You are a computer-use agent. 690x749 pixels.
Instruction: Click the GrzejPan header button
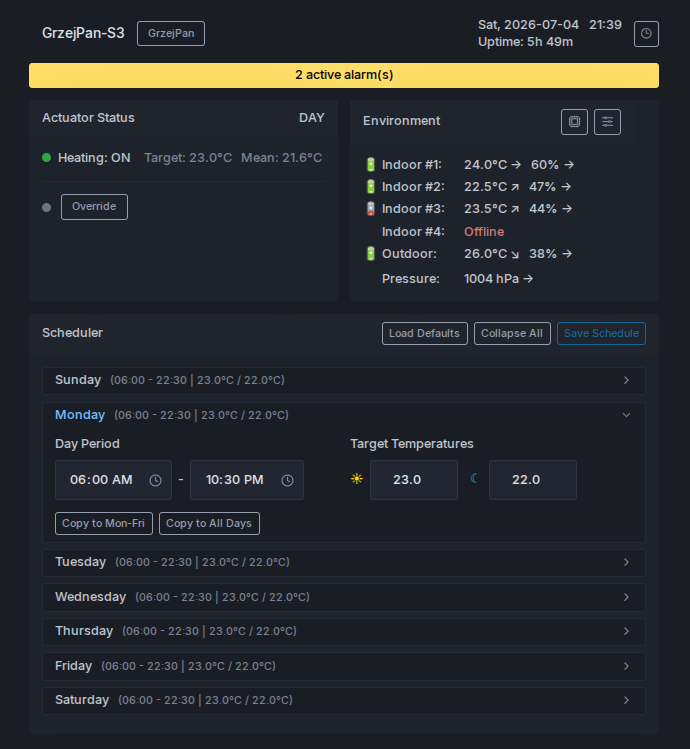click(171, 33)
